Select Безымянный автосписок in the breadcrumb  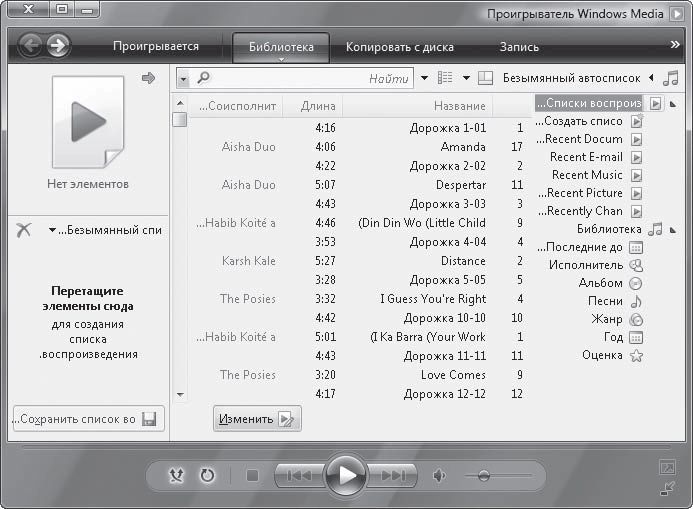[571, 78]
